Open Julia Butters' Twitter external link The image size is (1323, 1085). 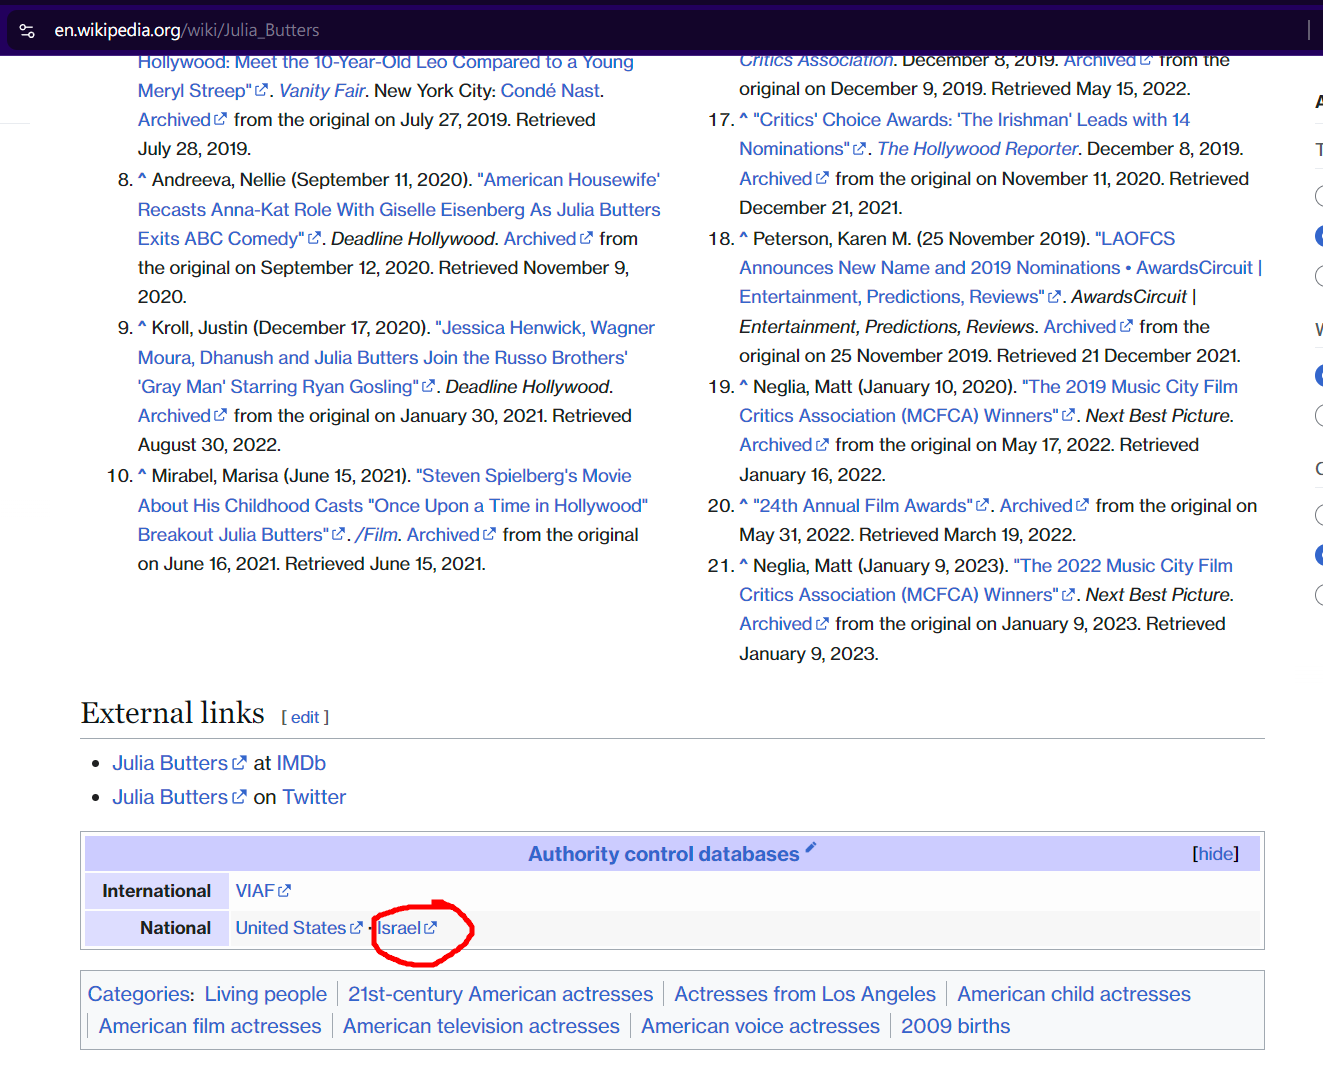pos(170,797)
